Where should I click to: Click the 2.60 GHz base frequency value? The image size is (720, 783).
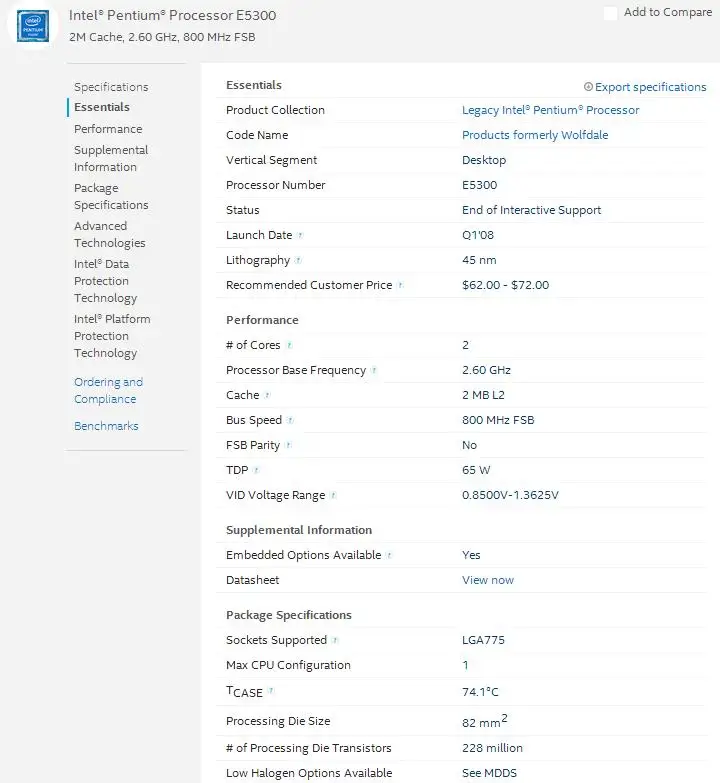(x=486, y=370)
